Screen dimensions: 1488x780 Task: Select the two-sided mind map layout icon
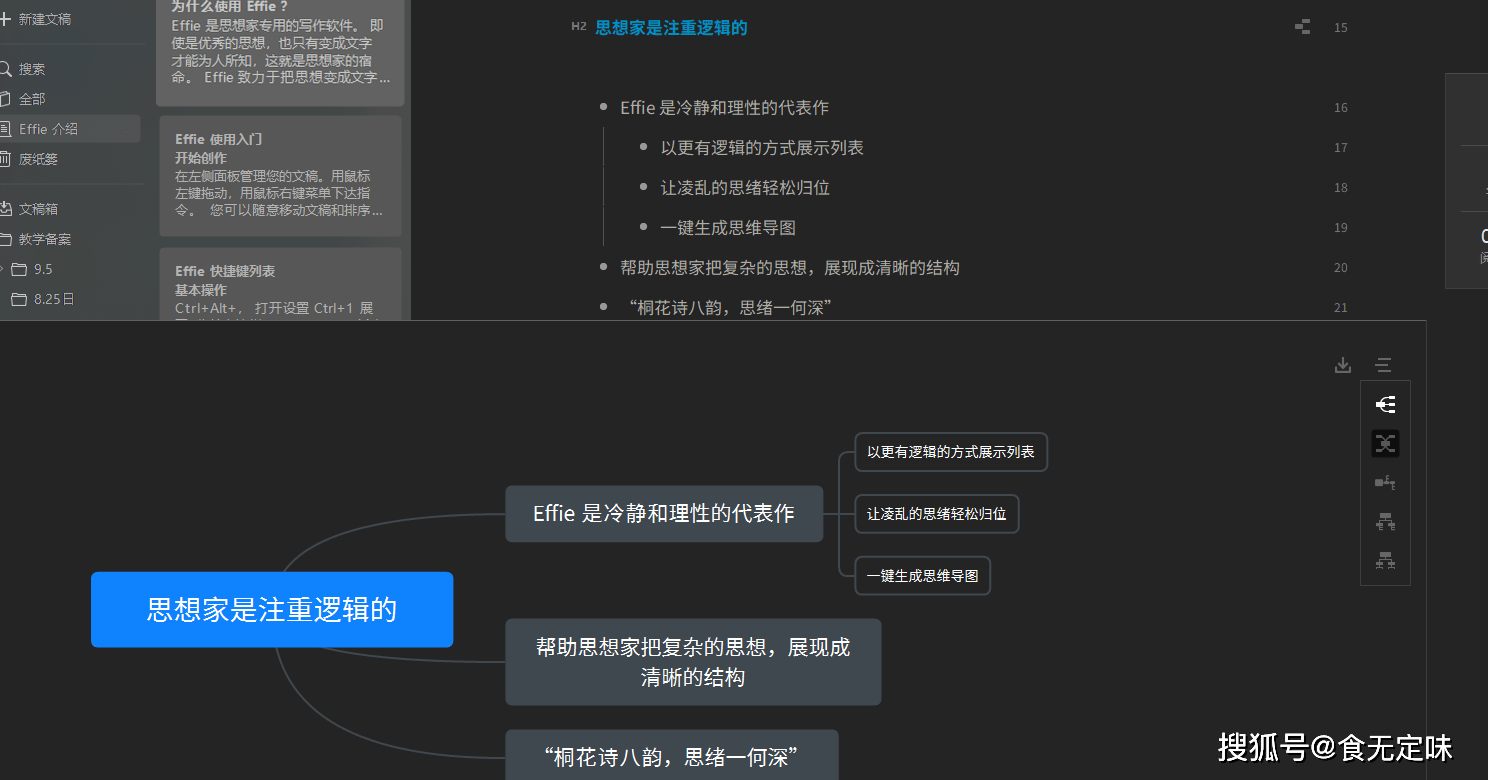click(x=1385, y=443)
